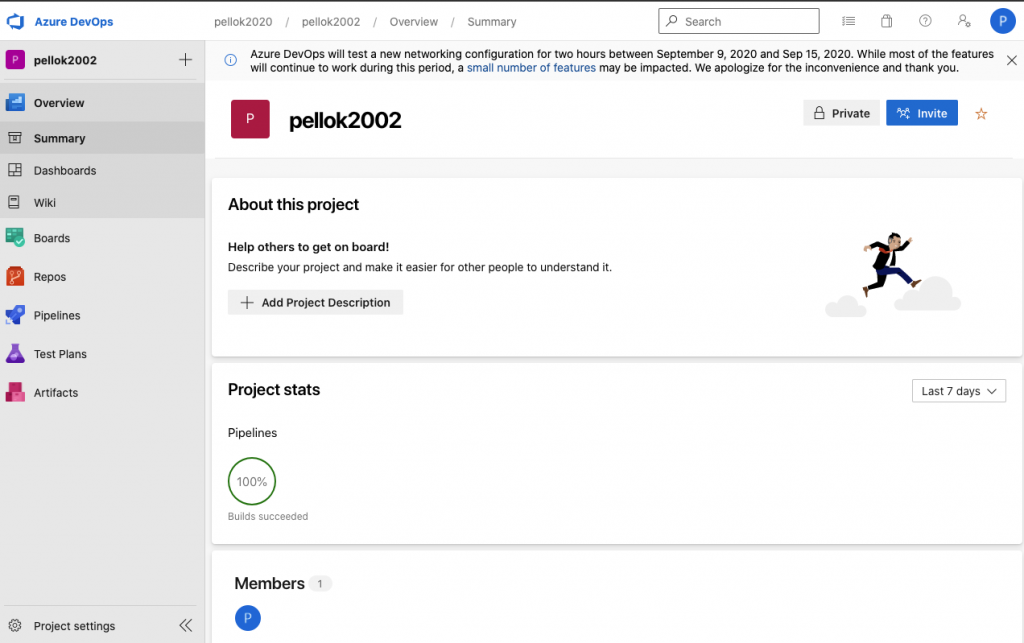Image resolution: width=1024 pixels, height=643 pixels.
Task: Open the Artifacts section icon
Action: coord(15,392)
